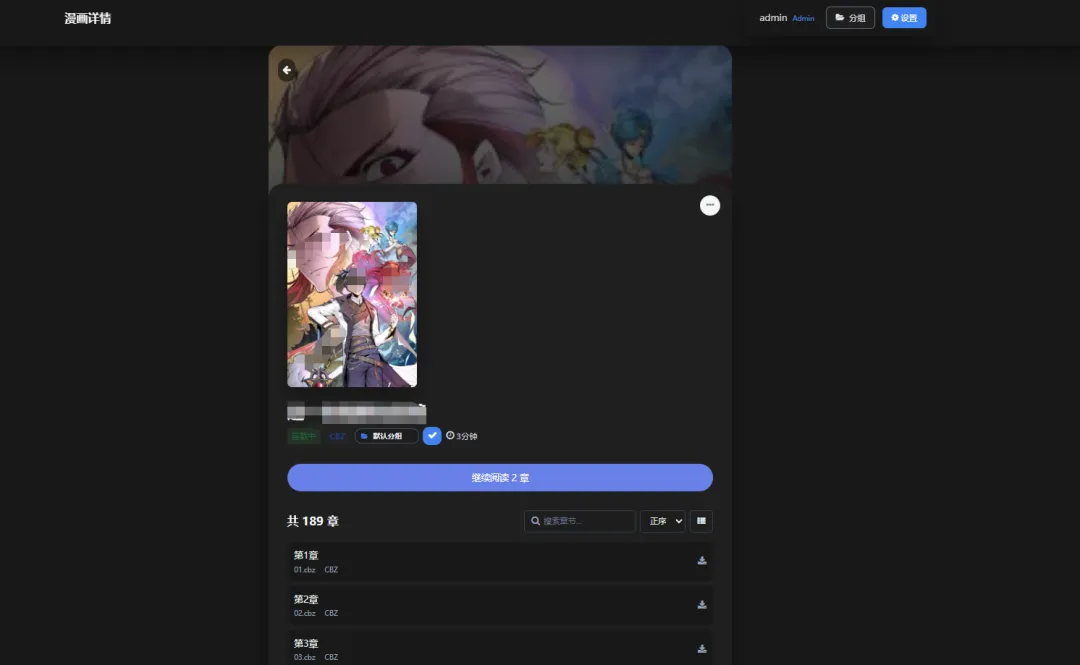Click the 3分钟 time label
The image size is (1080, 665).
[x=461, y=436]
